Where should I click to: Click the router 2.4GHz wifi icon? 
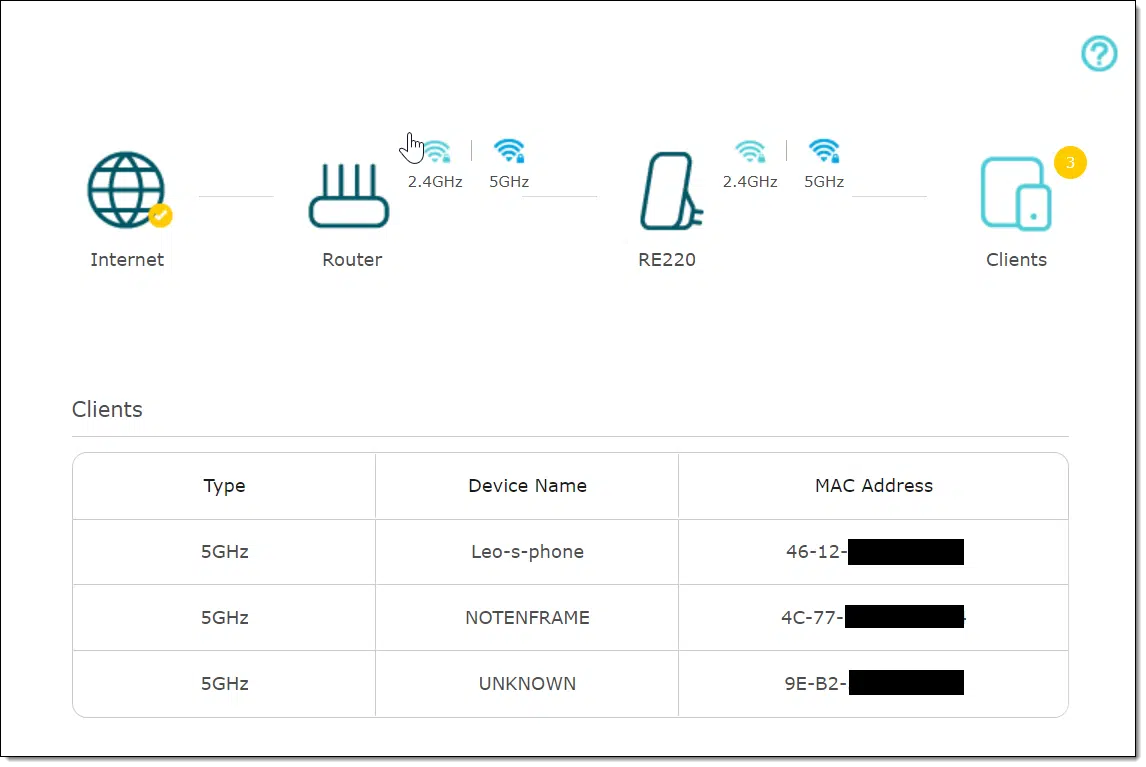click(x=436, y=152)
